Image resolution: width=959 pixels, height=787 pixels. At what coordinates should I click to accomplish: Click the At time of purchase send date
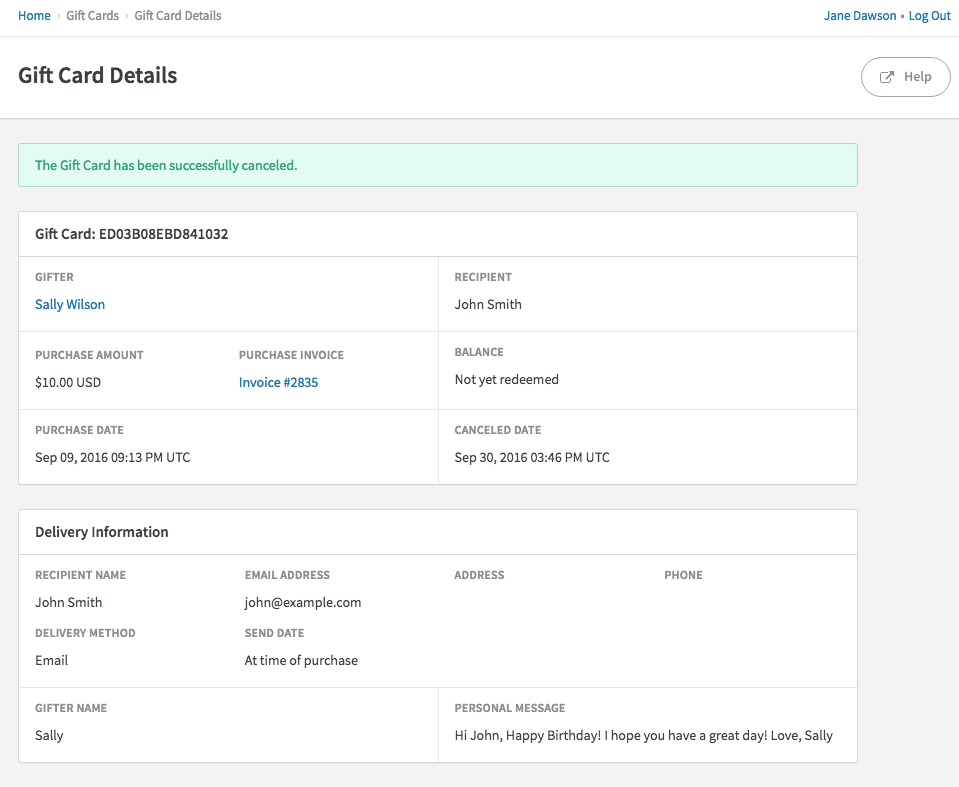[301, 660]
